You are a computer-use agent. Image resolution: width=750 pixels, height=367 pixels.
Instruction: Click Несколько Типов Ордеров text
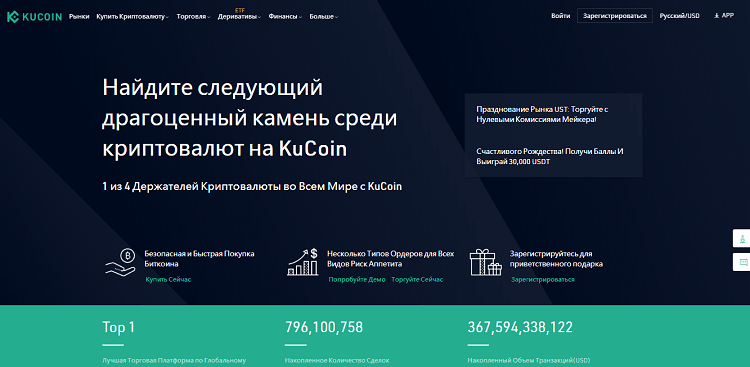click(x=391, y=259)
